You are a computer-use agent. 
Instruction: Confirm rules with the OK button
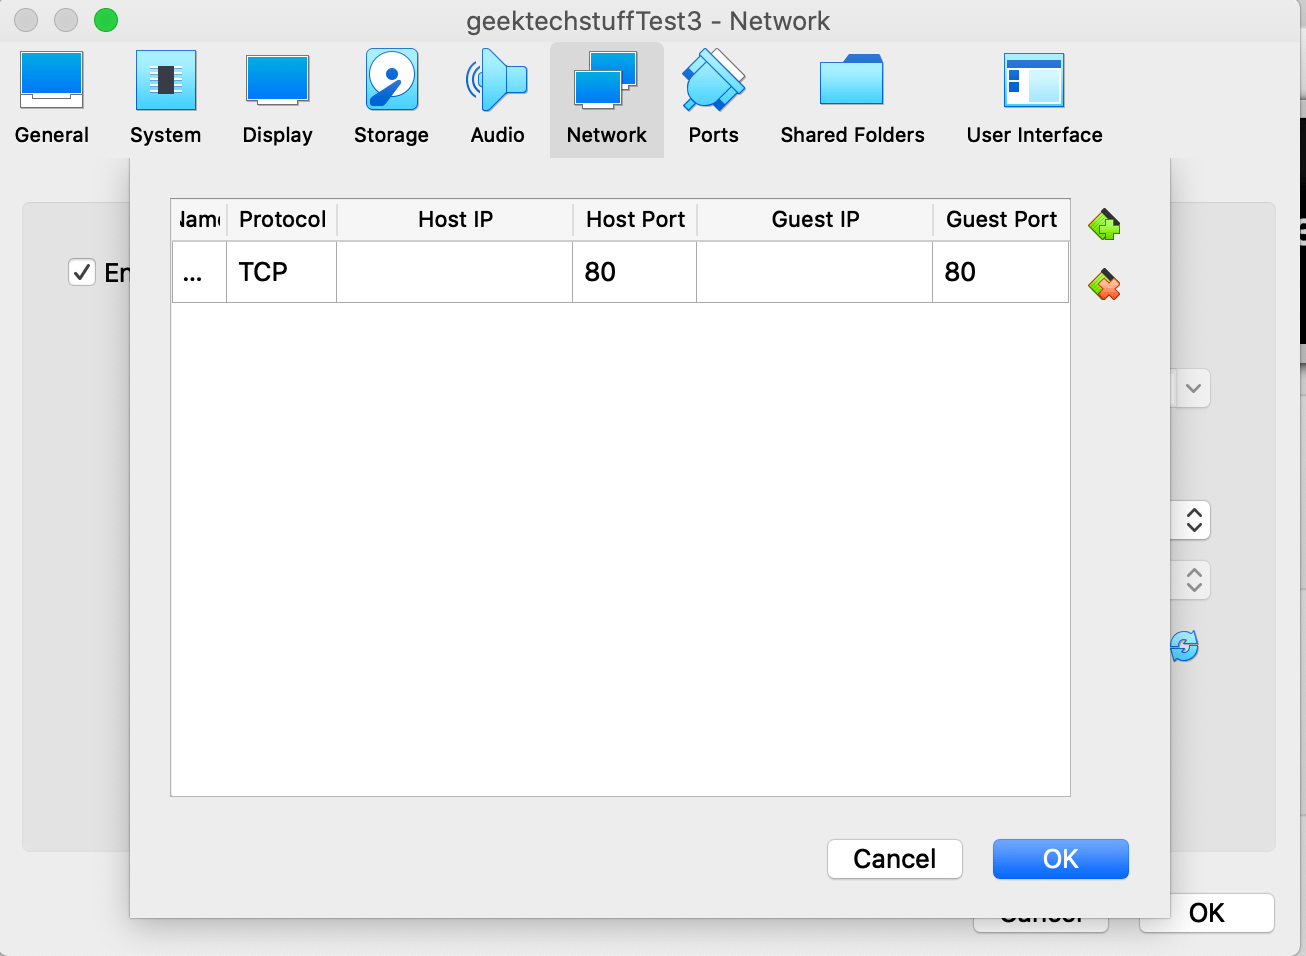point(1060,858)
